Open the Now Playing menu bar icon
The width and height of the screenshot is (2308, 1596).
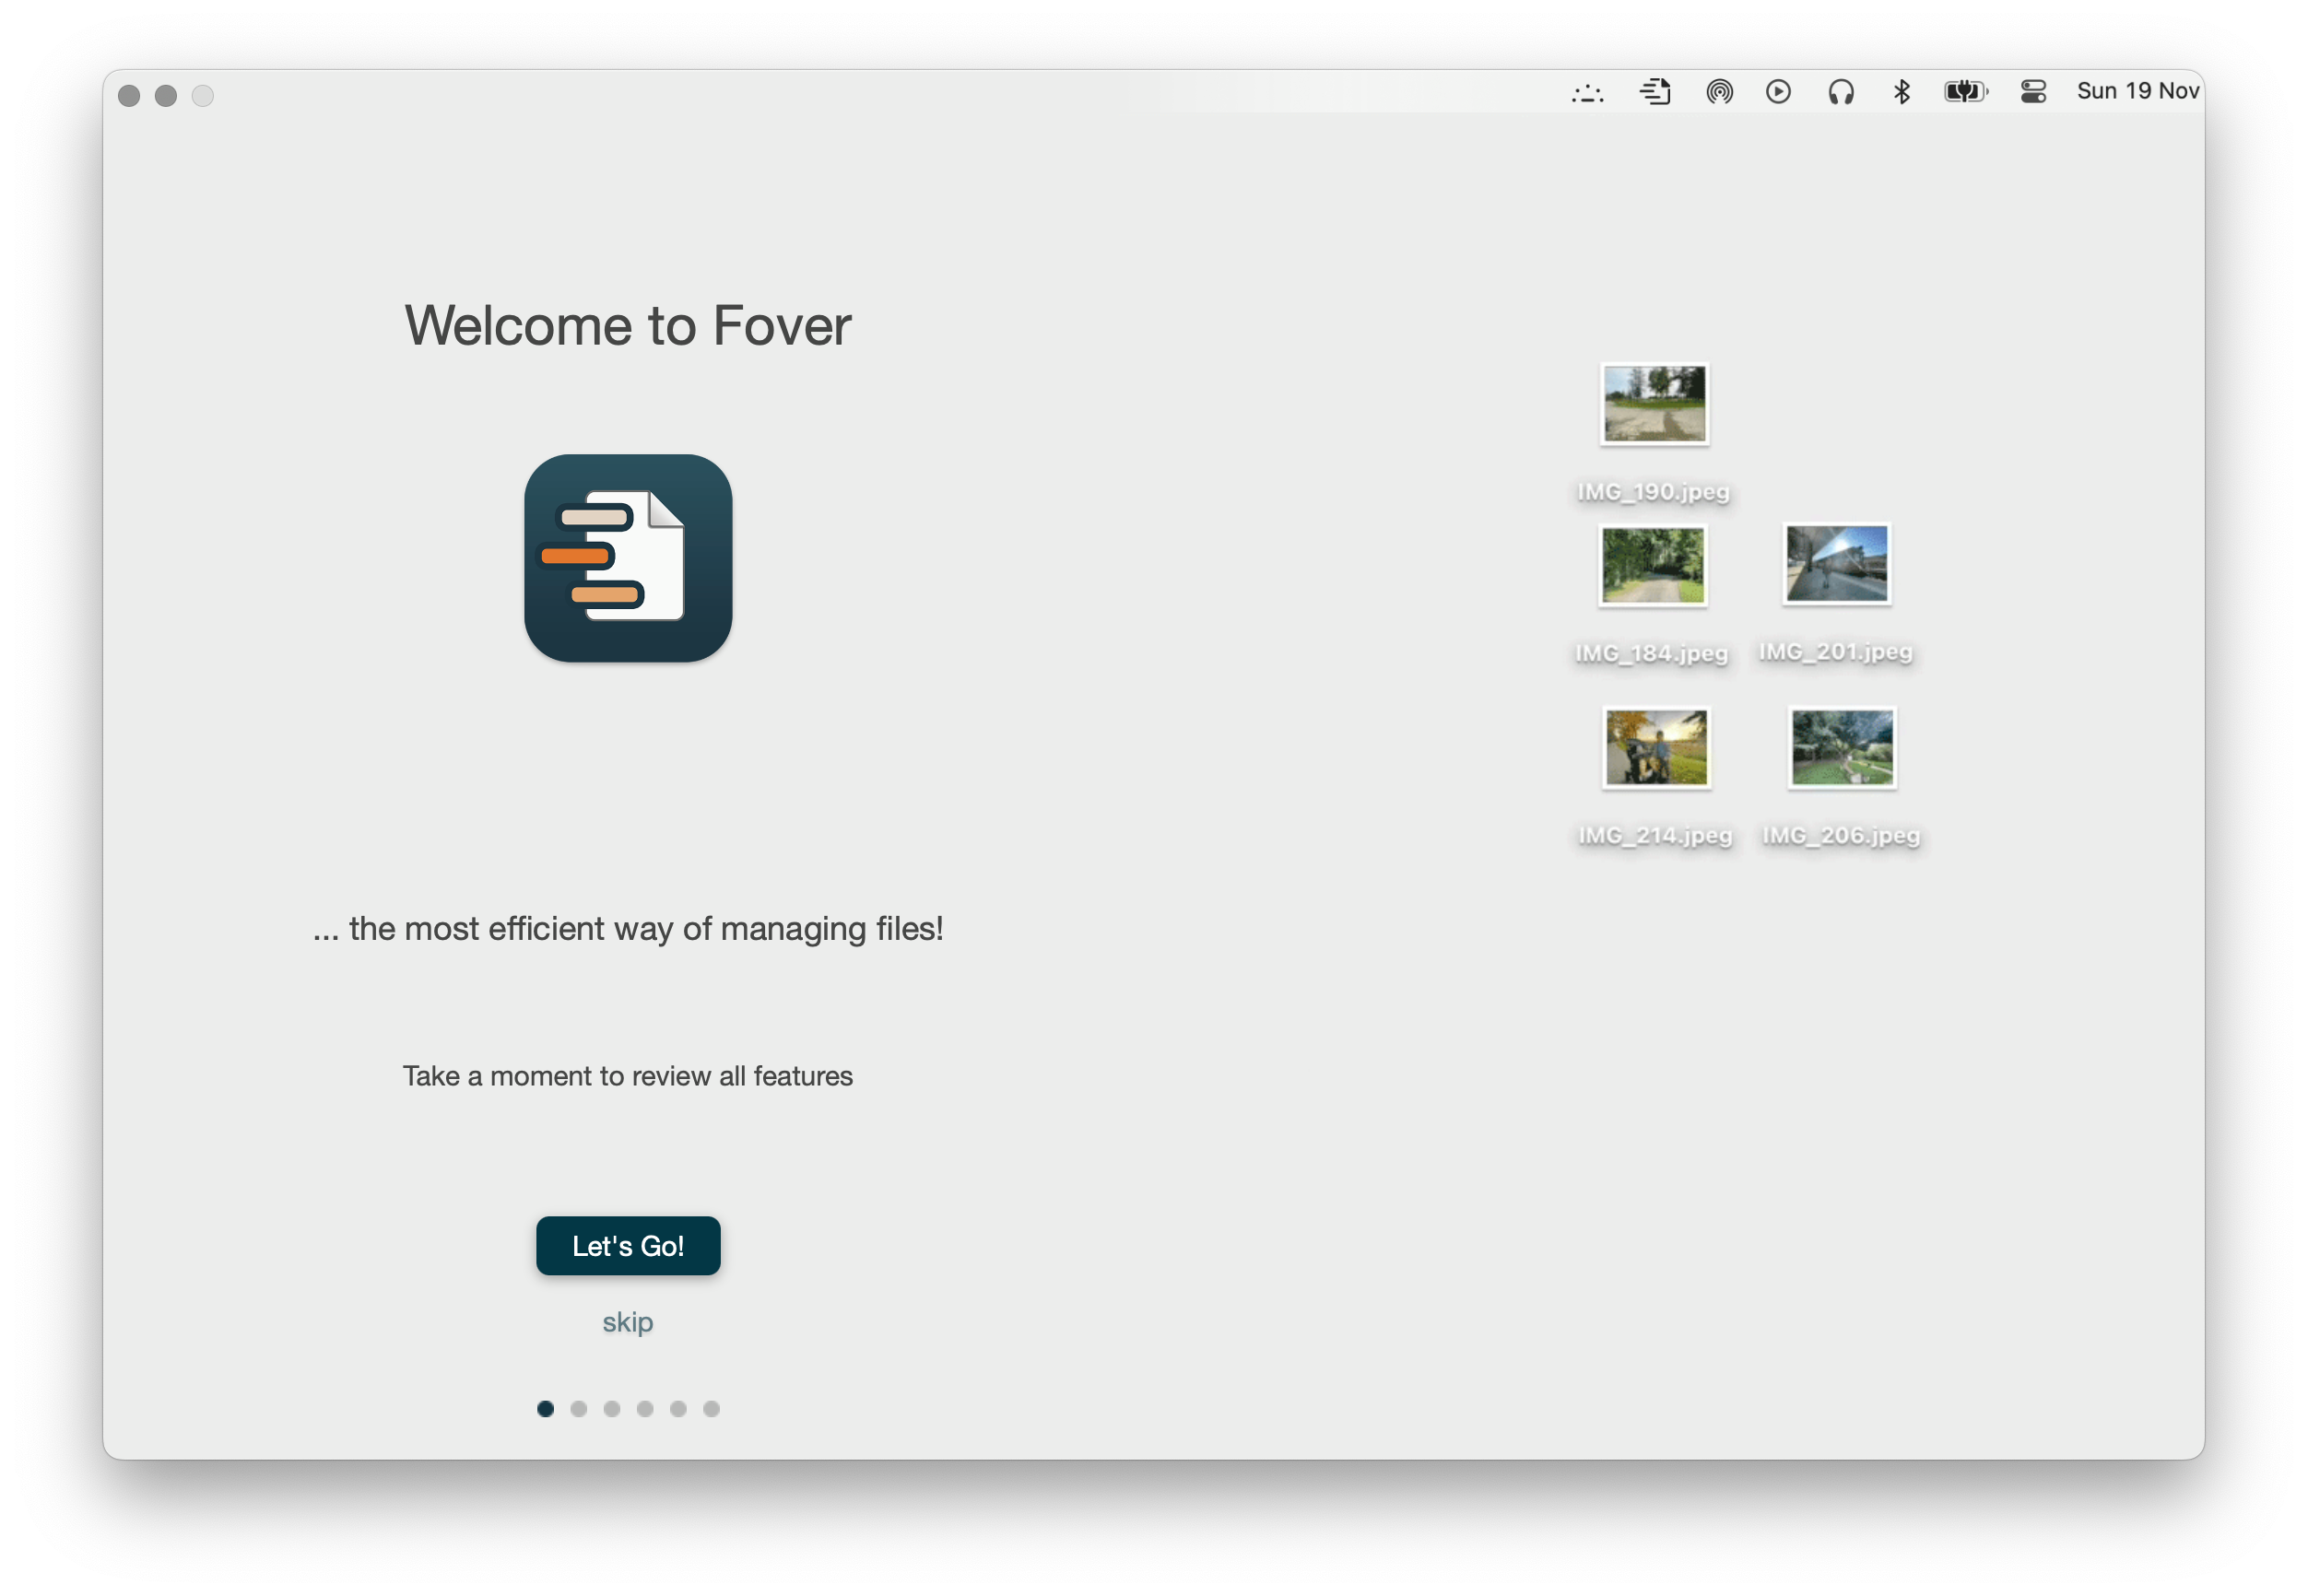tap(1778, 91)
